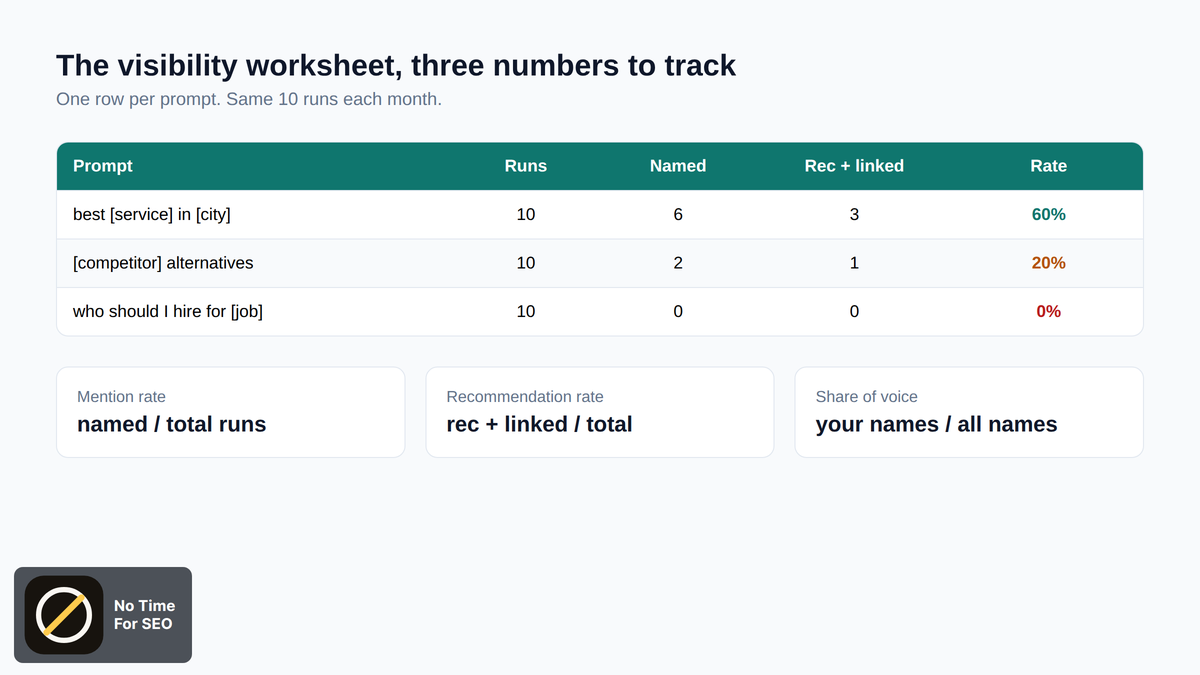This screenshot has height=675, width=1200.
Task: Click the 'named / total runs' formula
Action: point(172,424)
